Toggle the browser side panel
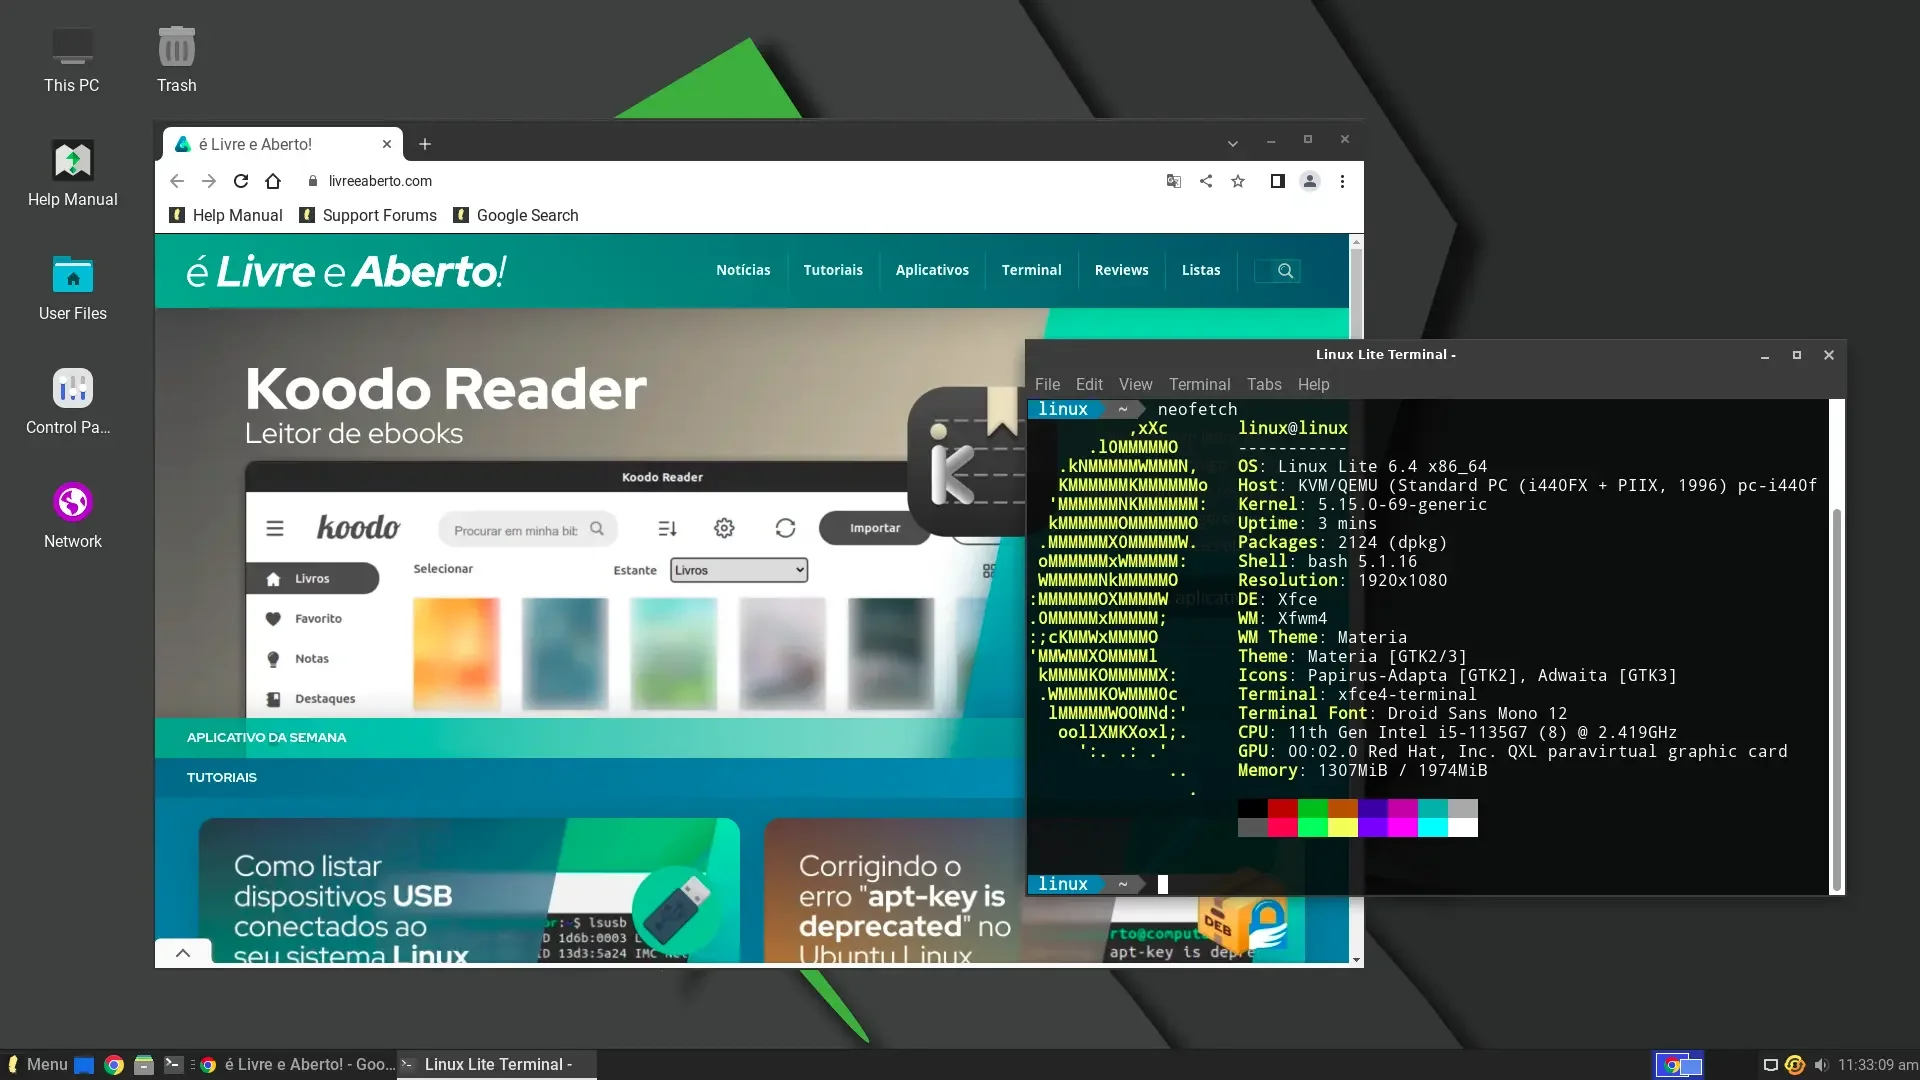The image size is (1920, 1080). [x=1277, y=181]
